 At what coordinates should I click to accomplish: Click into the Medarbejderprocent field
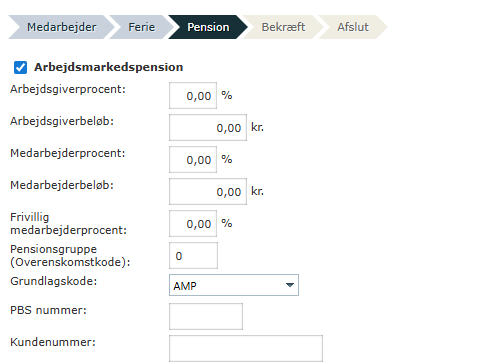click(193, 159)
